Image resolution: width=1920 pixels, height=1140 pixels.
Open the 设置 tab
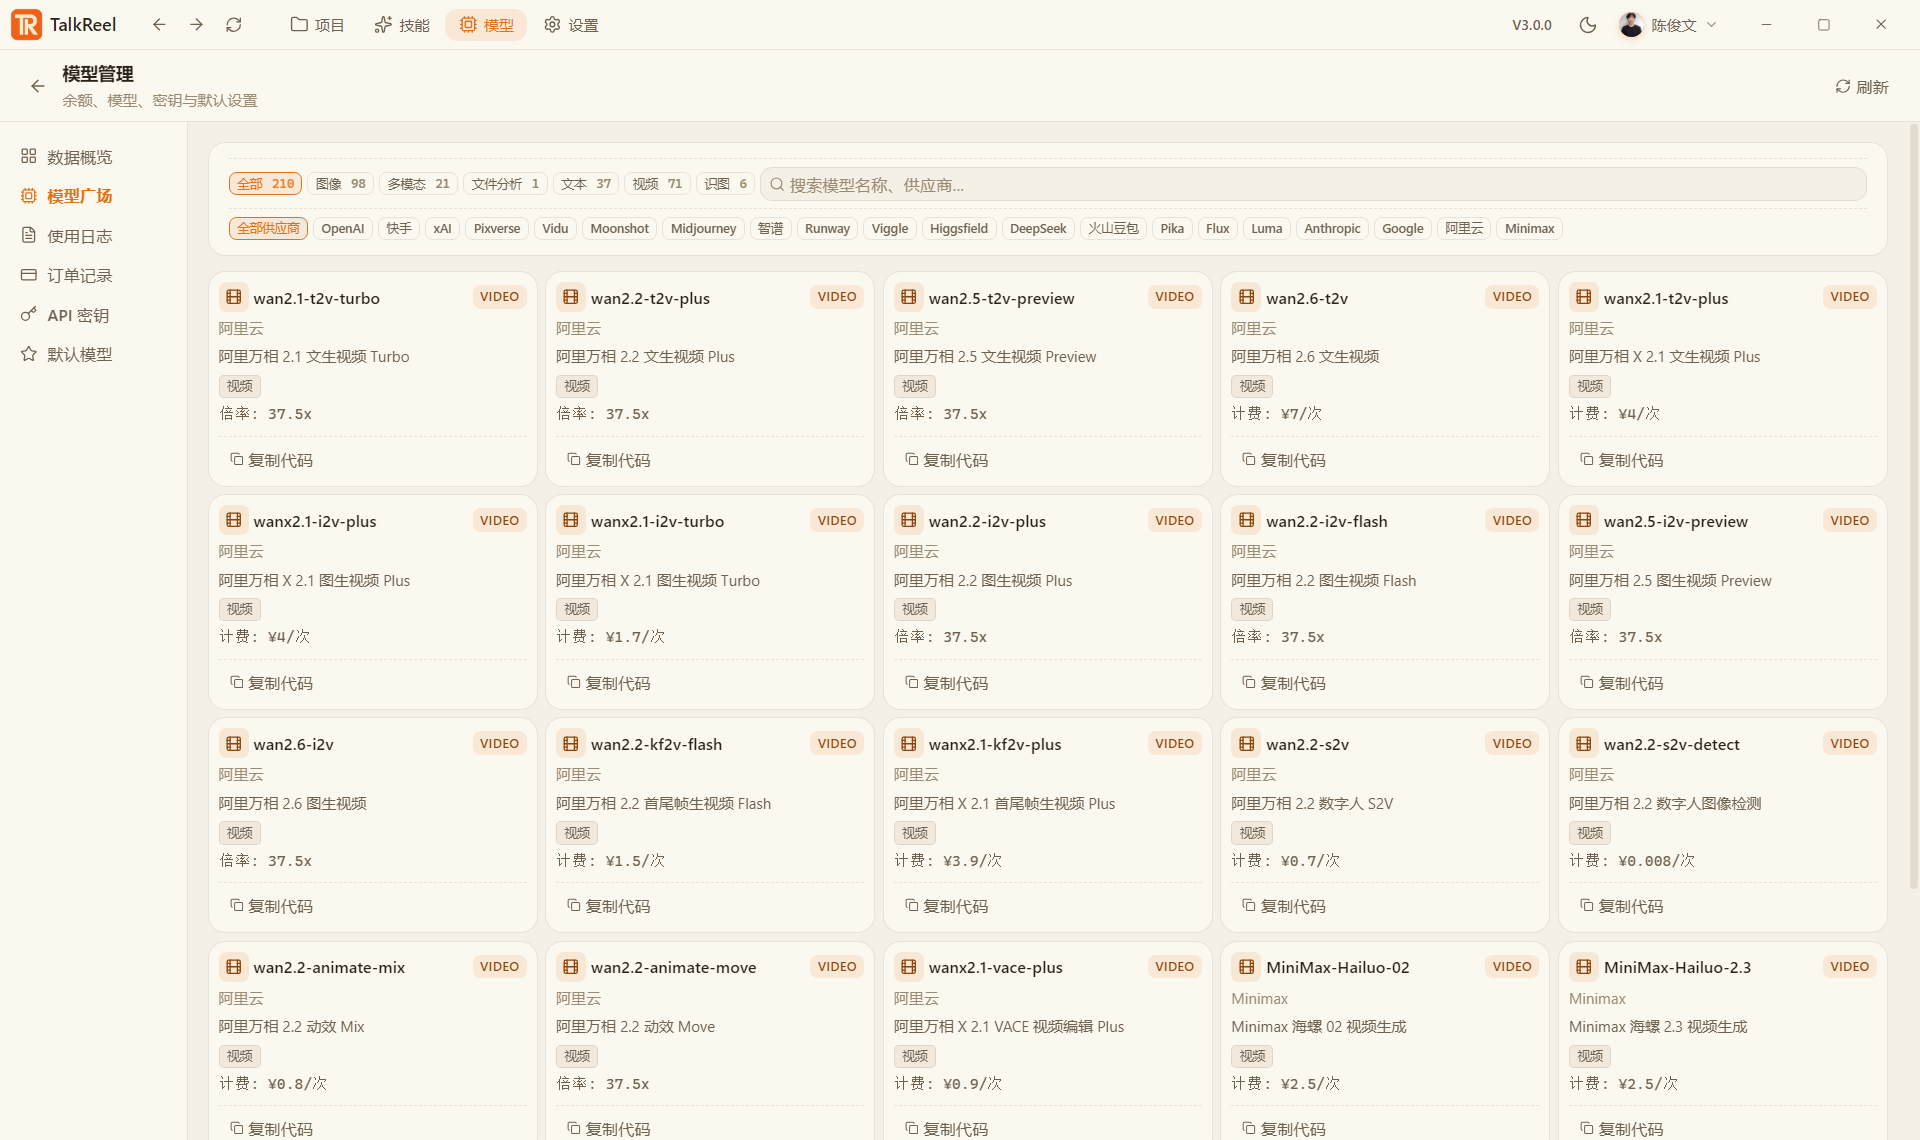tap(571, 25)
